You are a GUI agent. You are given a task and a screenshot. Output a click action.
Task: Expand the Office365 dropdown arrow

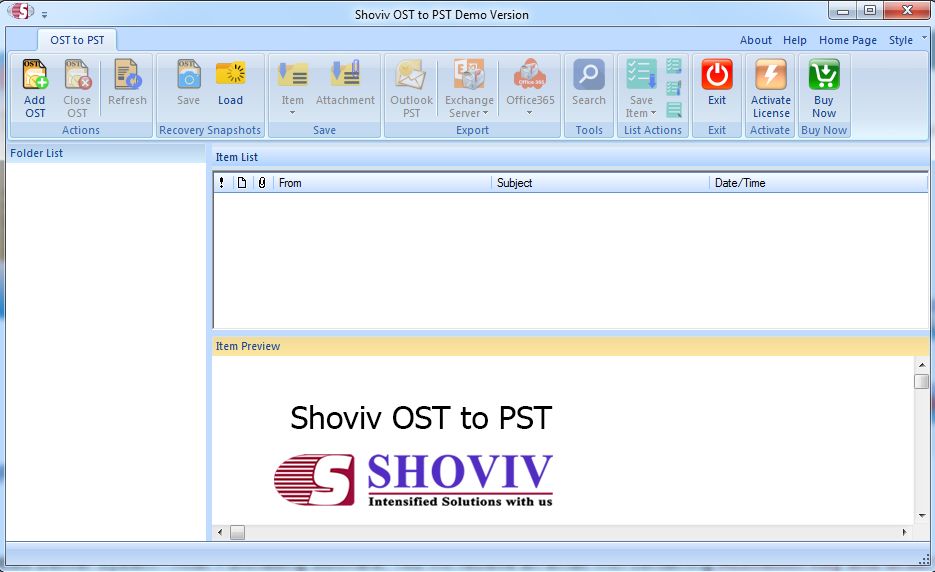(x=530, y=112)
